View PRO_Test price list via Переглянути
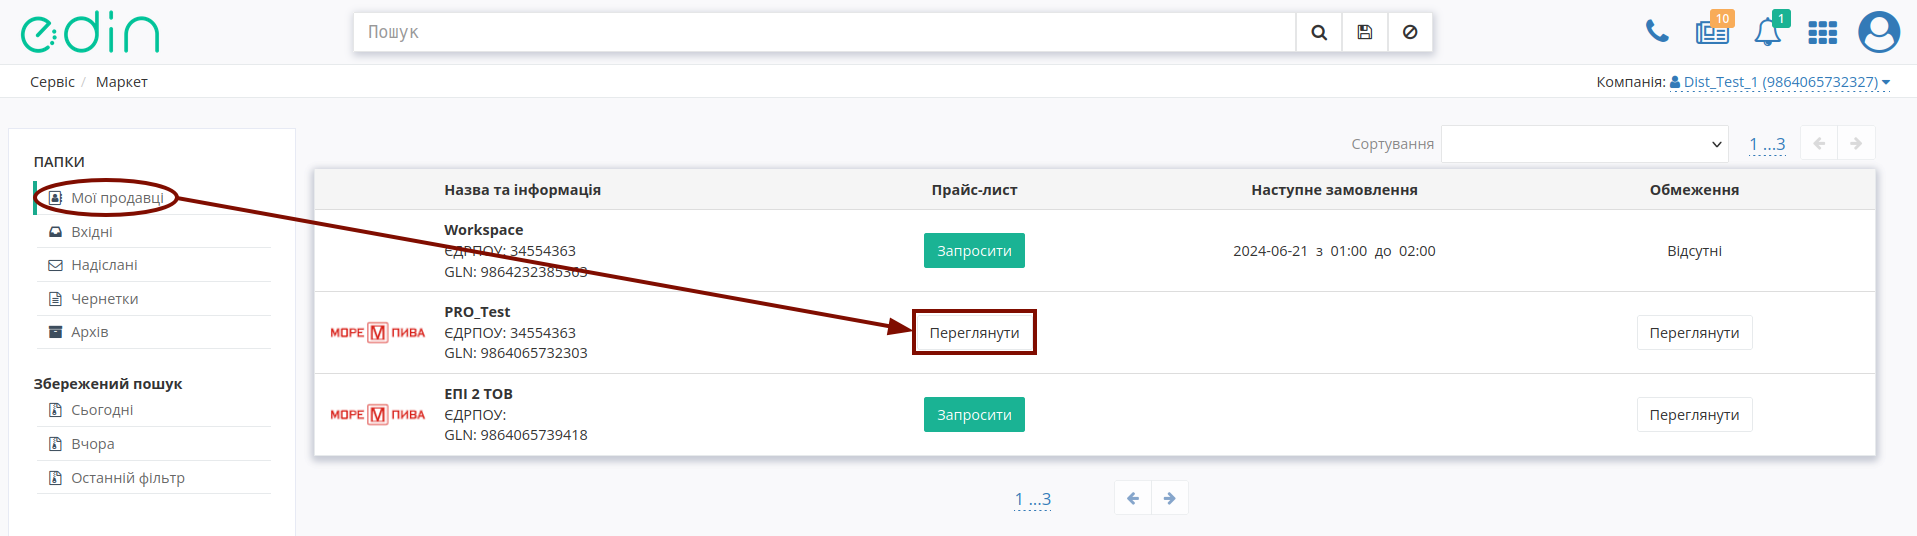Viewport: 1917px width, 536px height. [974, 333]
